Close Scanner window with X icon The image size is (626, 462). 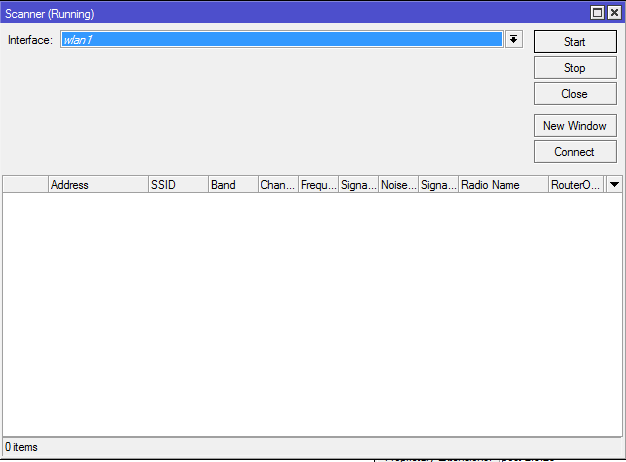(x=614, y=13)
